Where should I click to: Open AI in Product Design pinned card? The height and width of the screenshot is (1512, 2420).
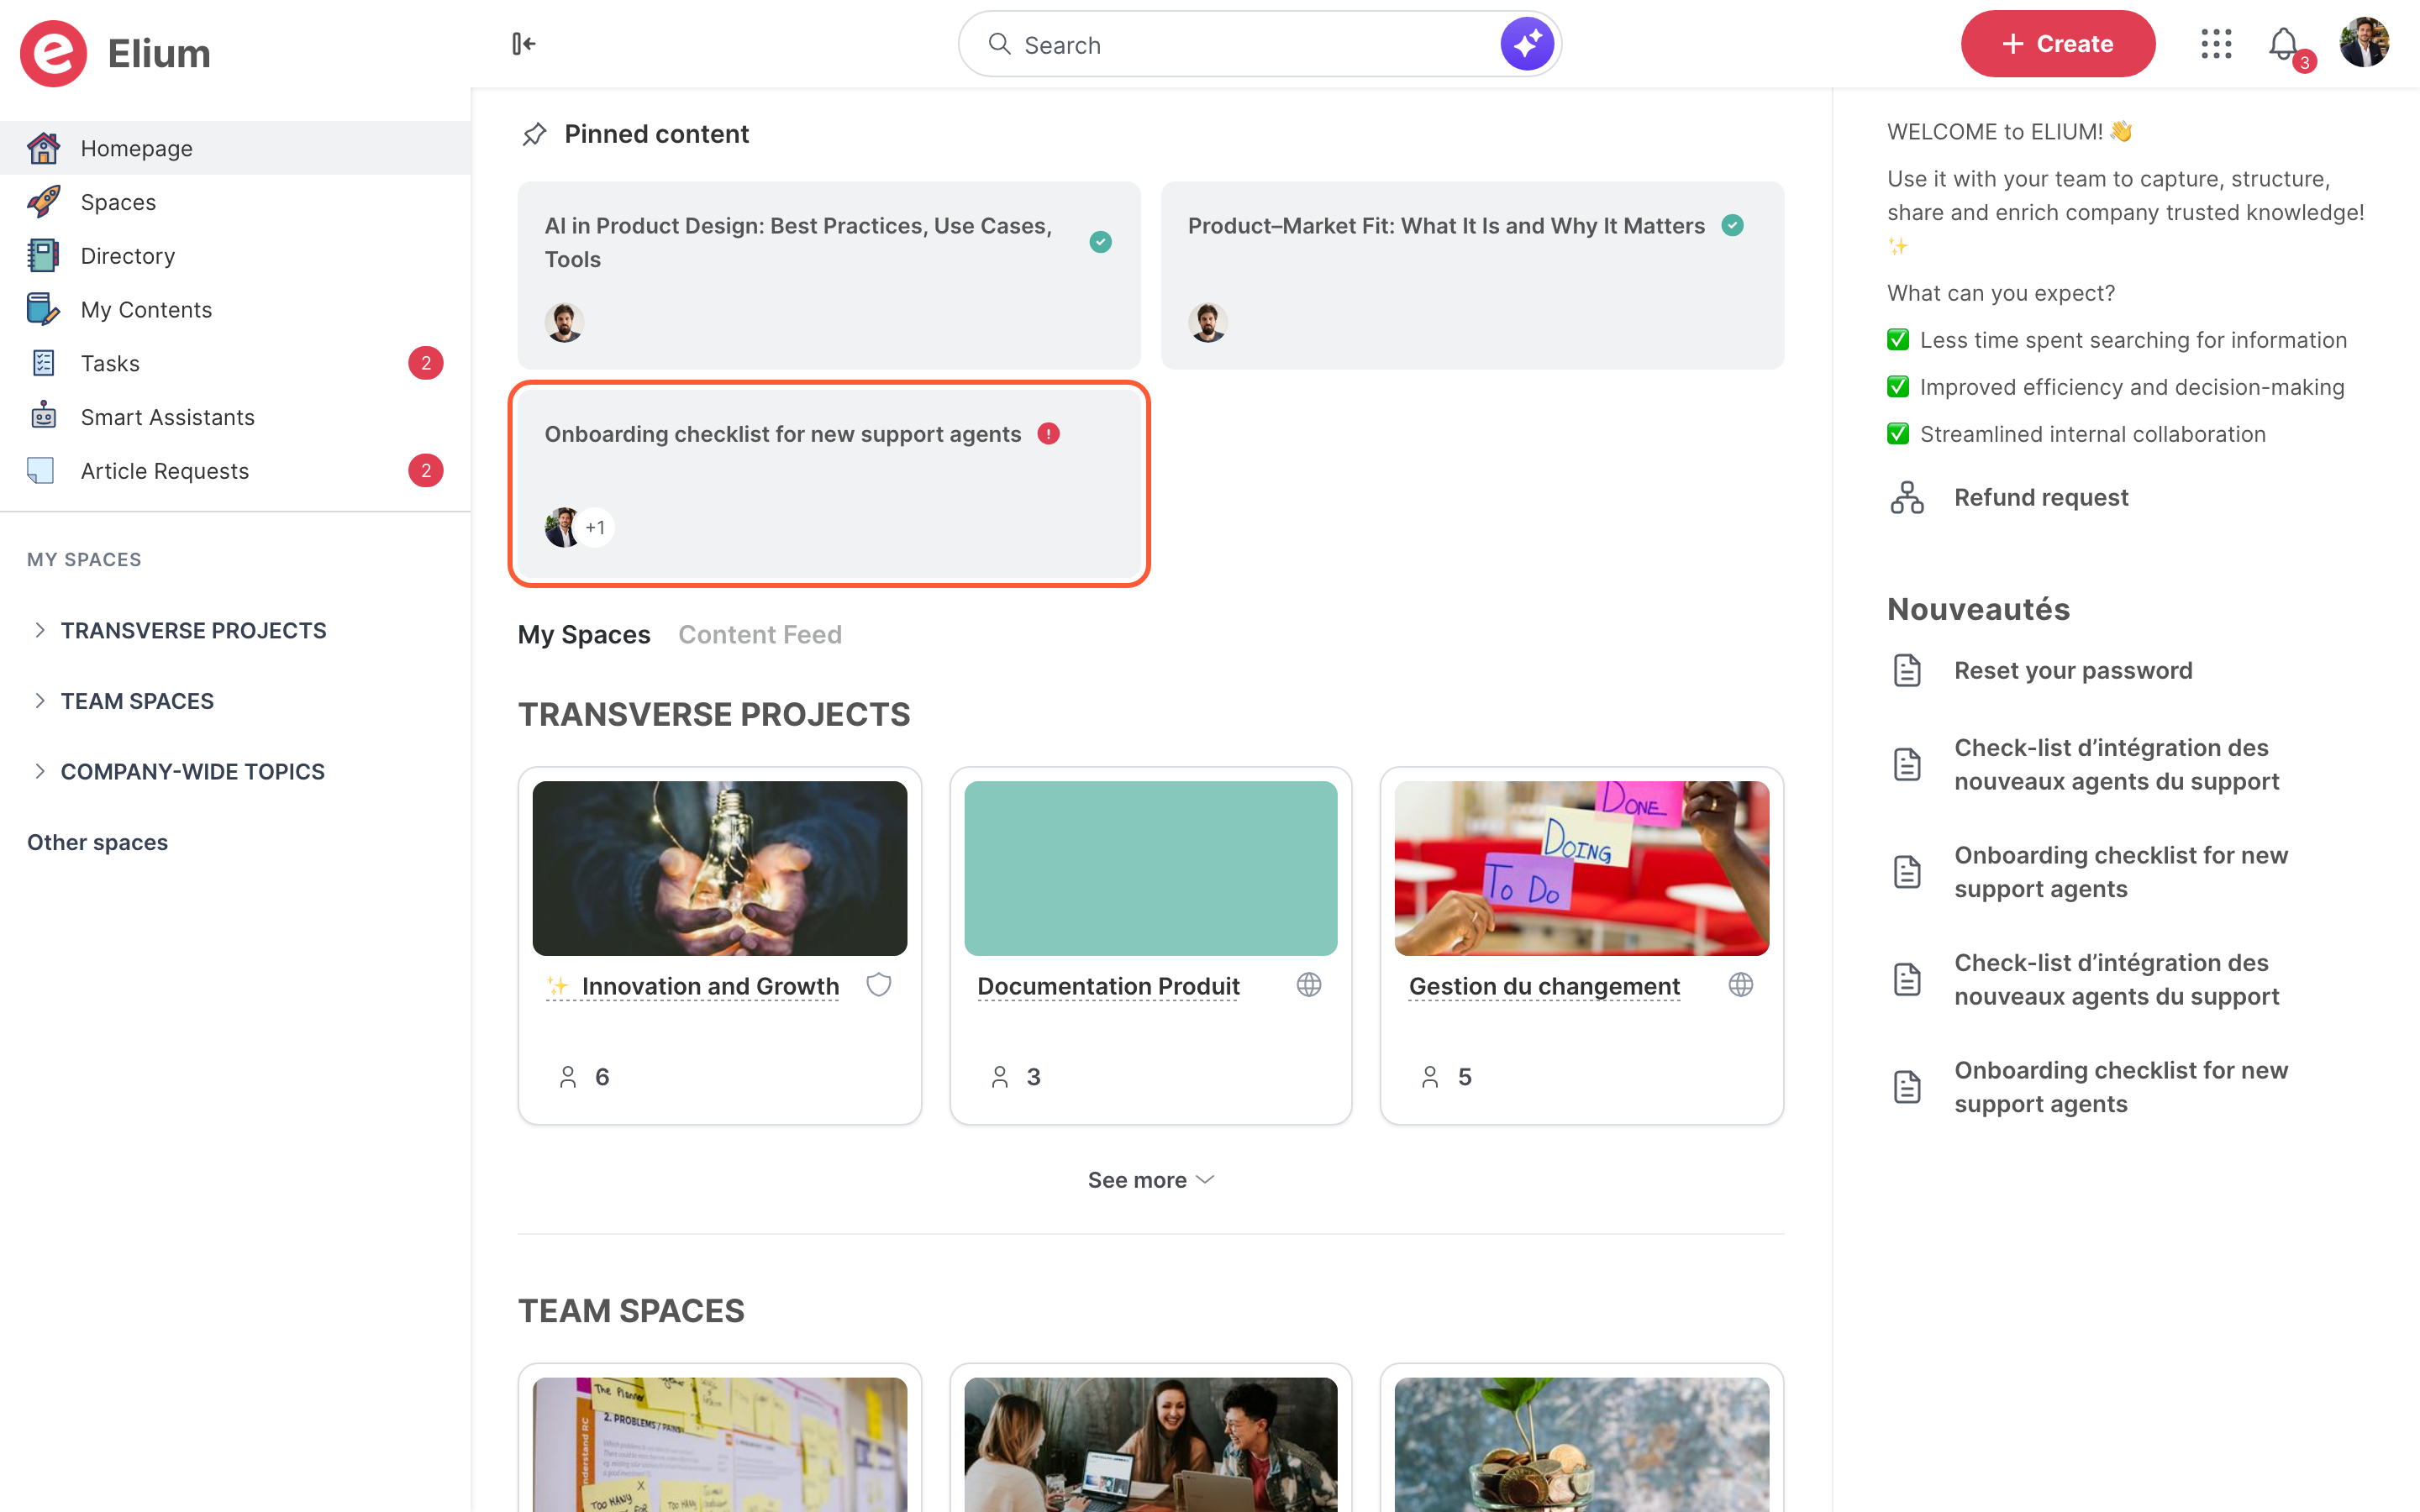tap(829, 275)
